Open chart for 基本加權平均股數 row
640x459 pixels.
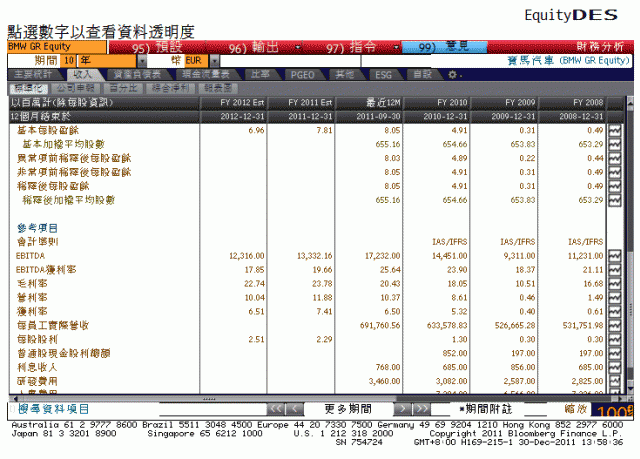(615, 144)
